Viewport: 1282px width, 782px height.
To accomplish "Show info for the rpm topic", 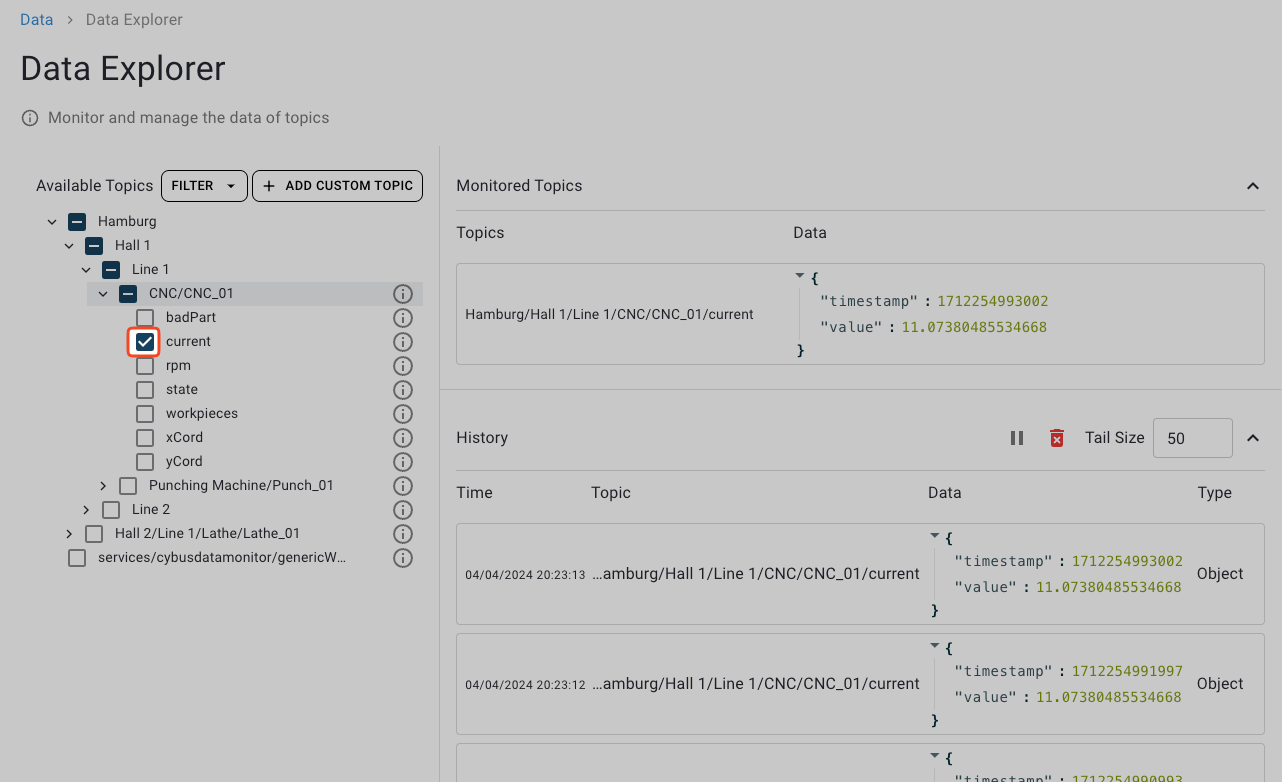I will click(403, 366).
